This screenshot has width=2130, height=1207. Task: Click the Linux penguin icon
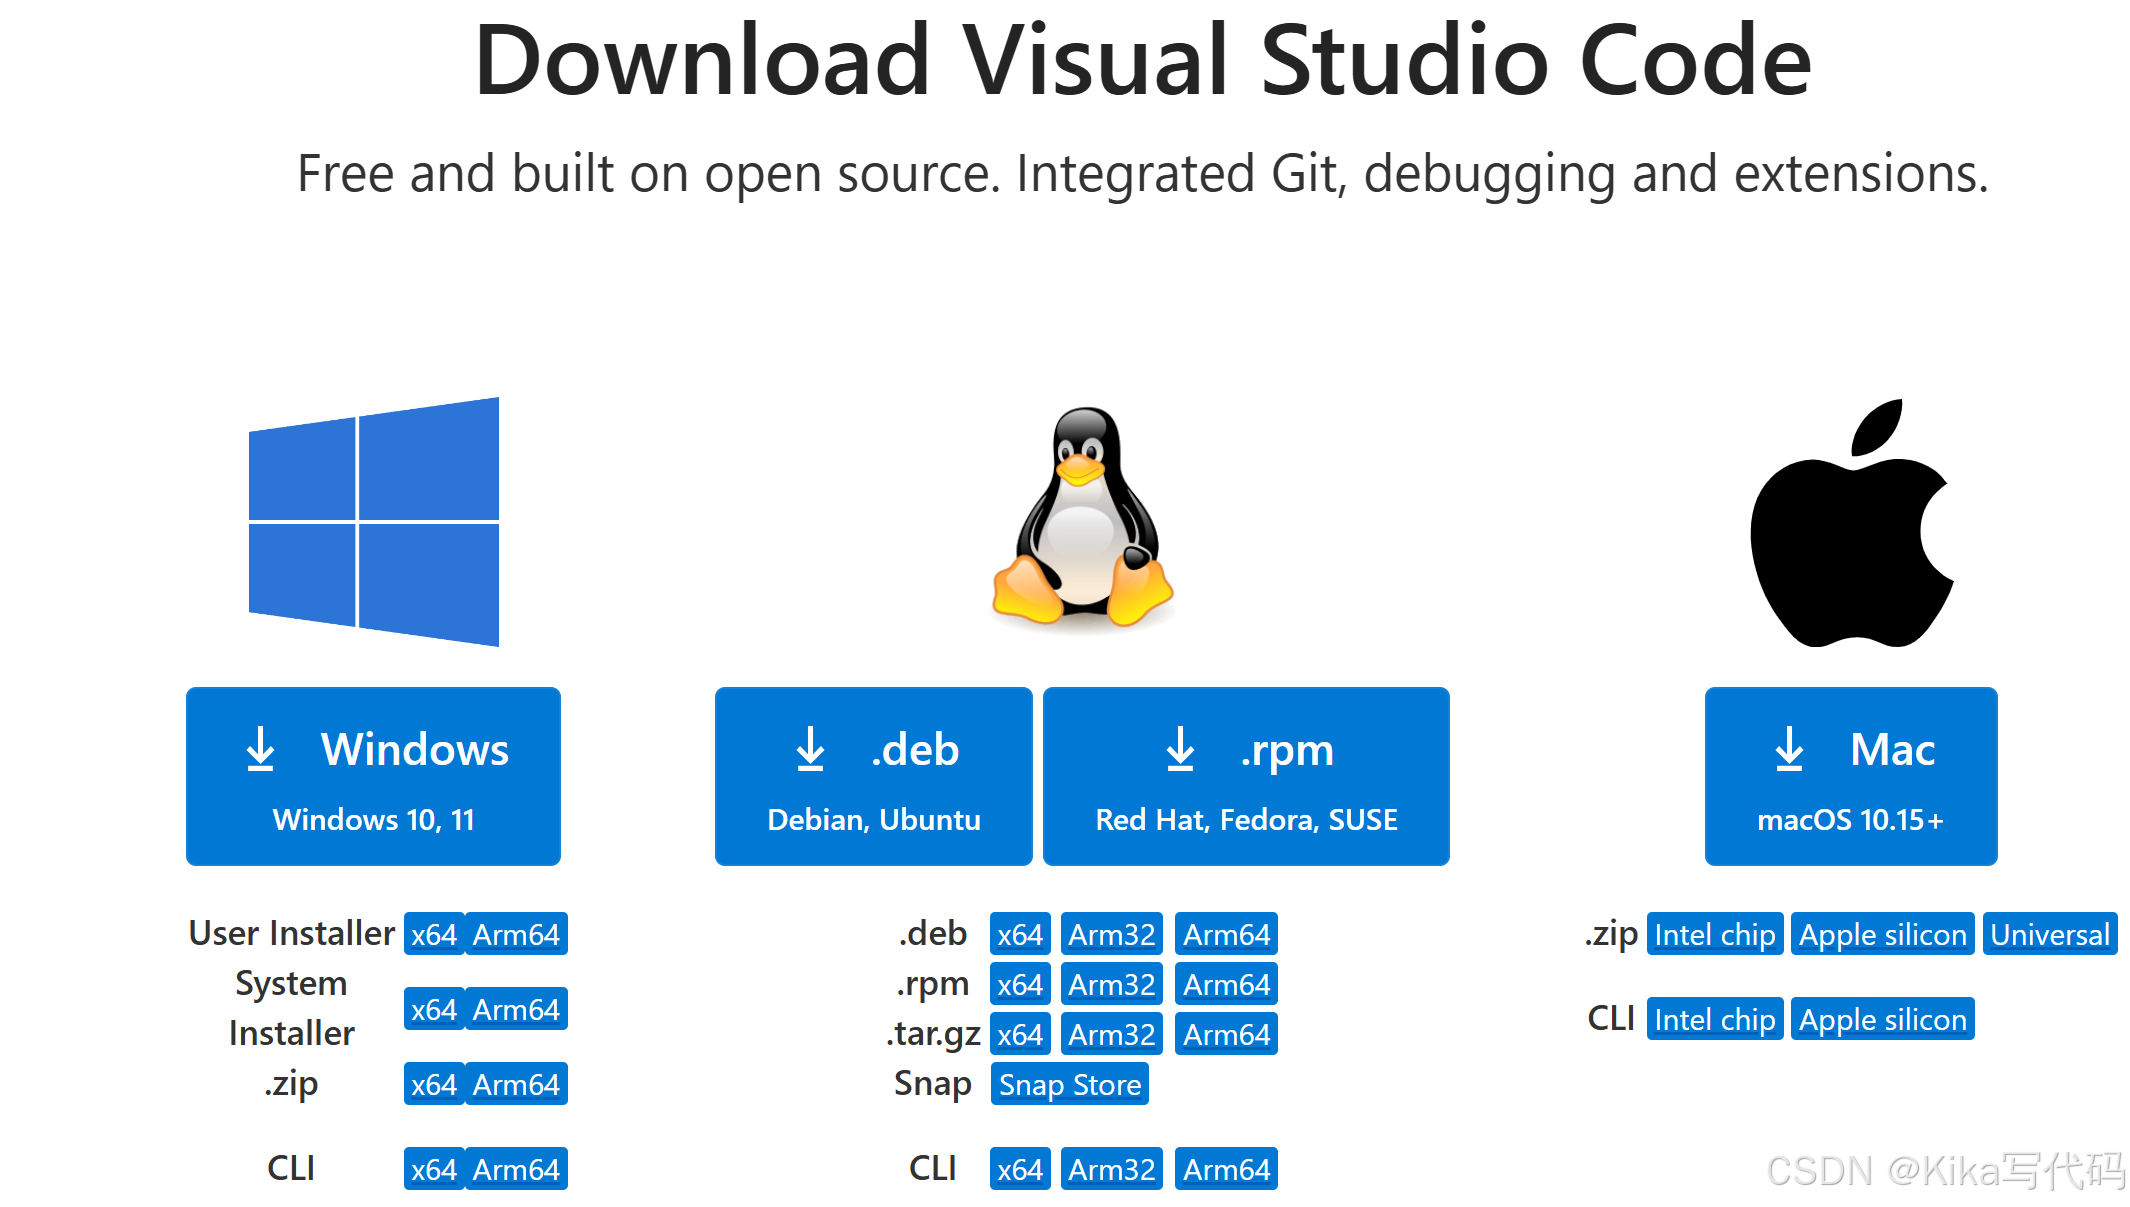(1081, 520)
